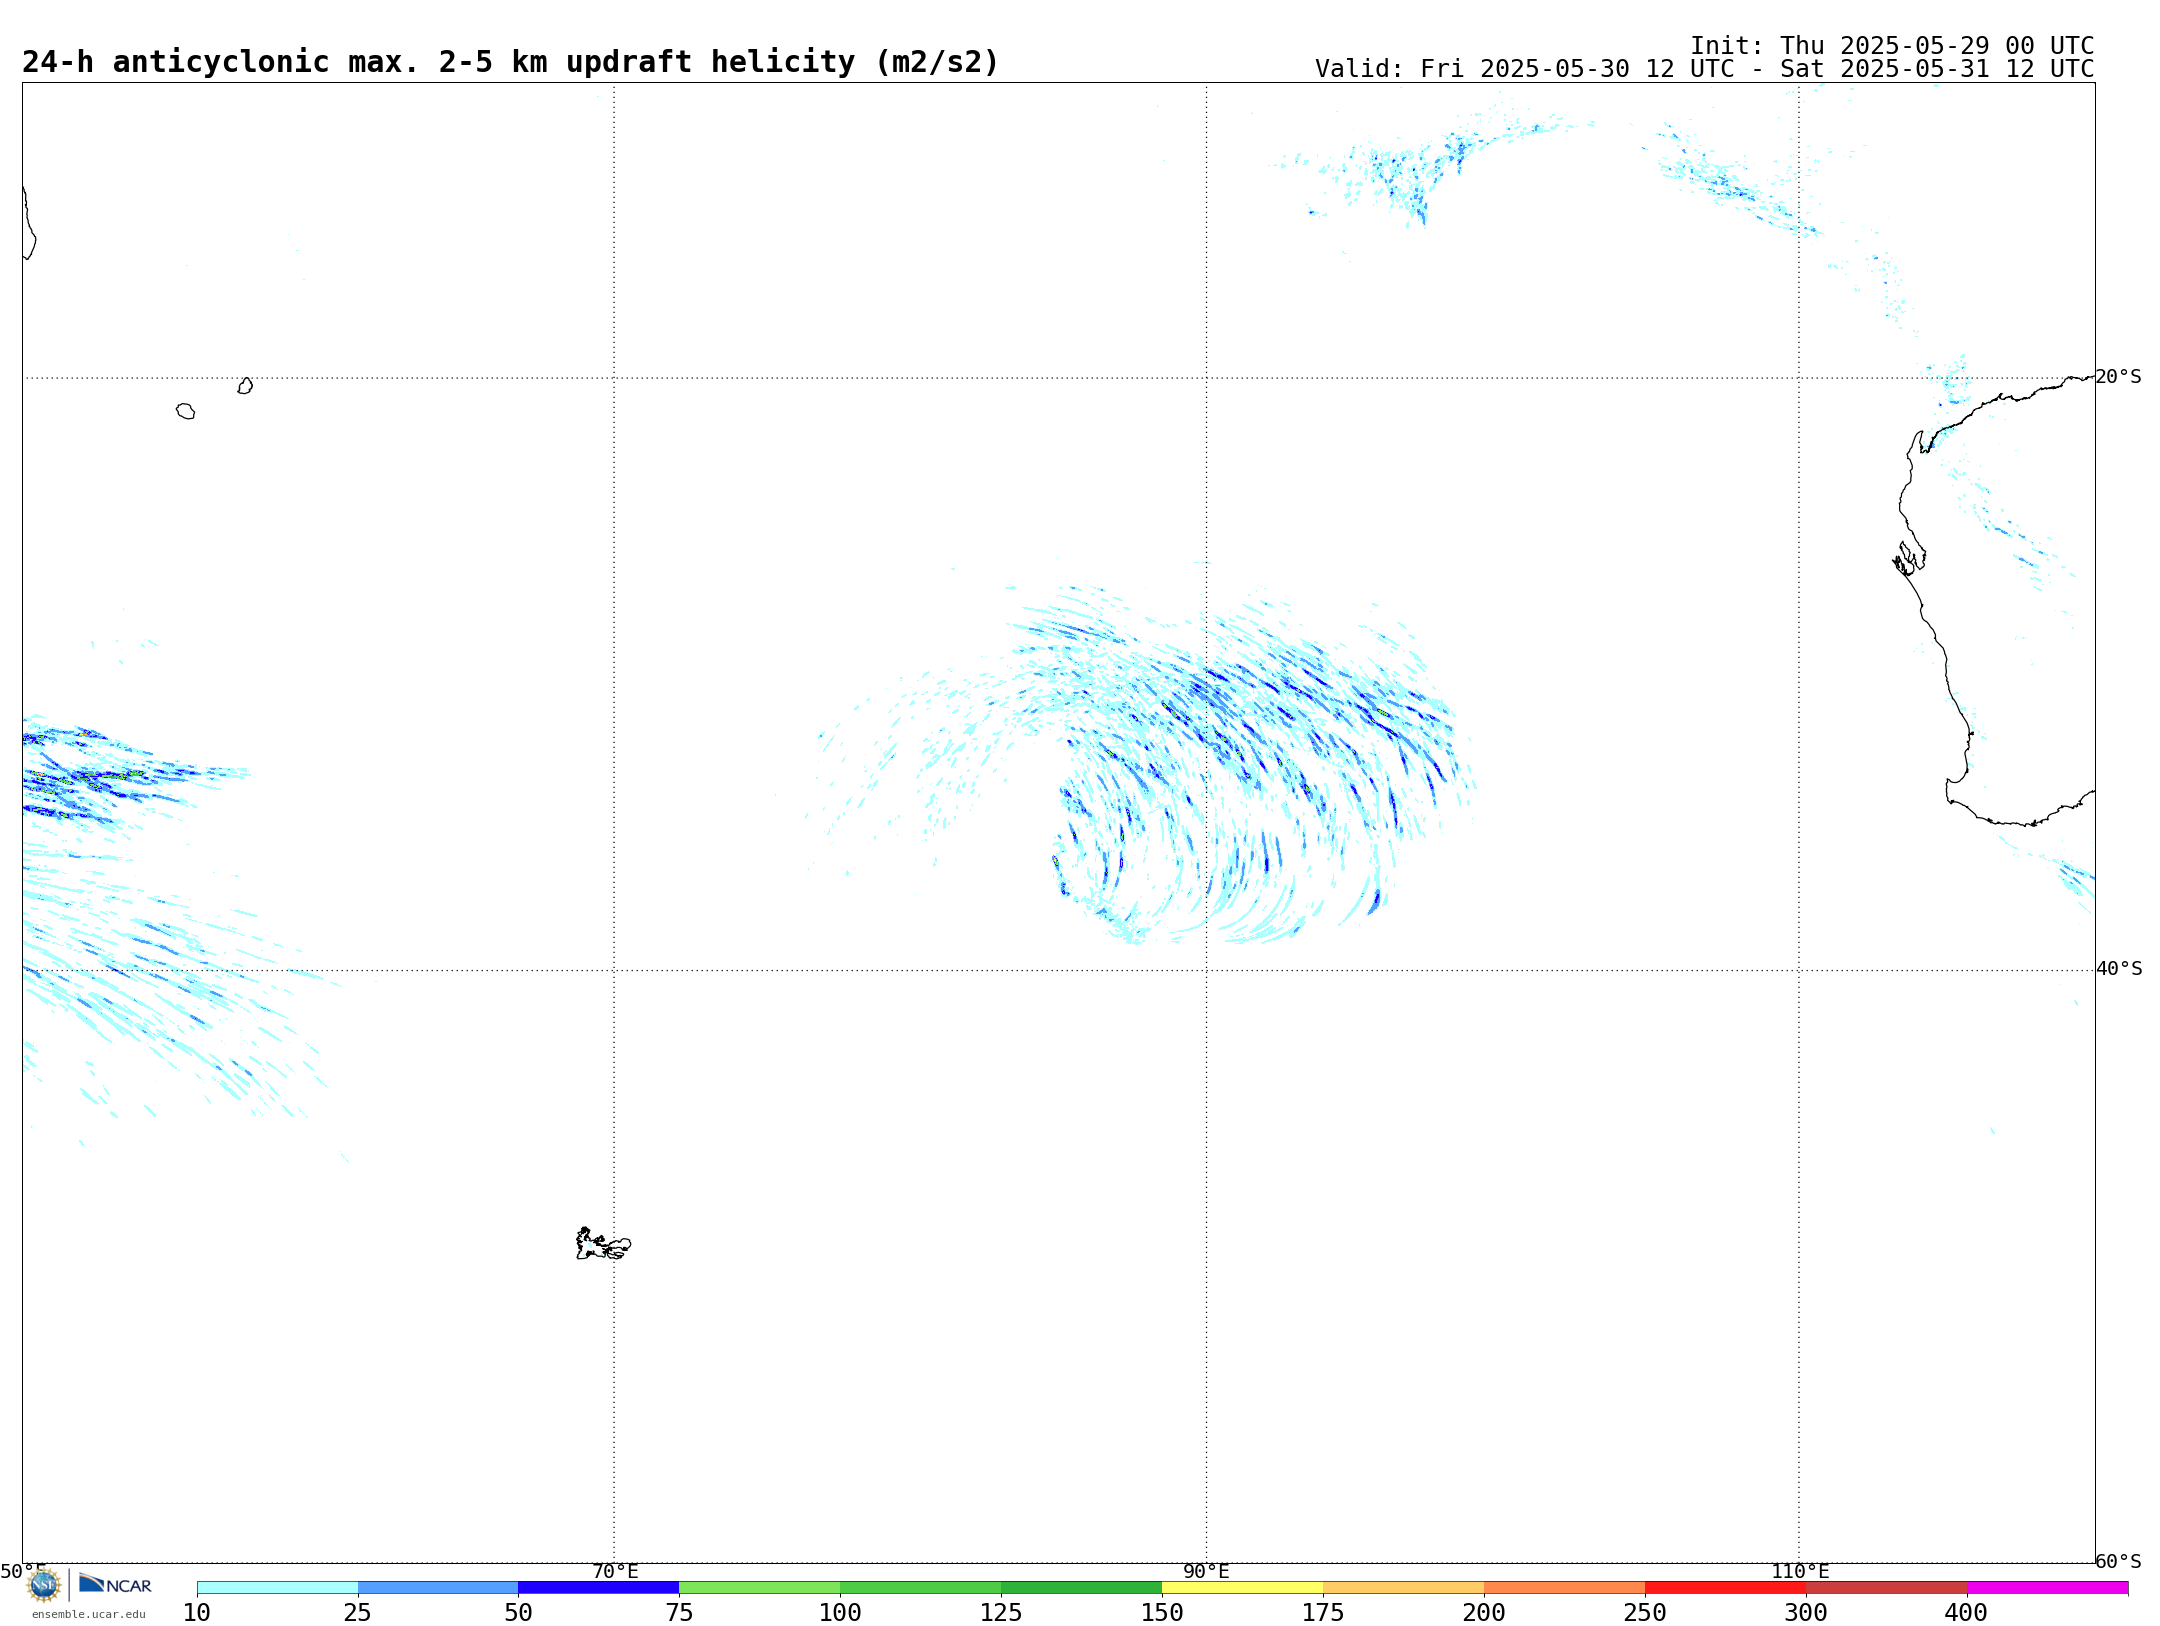The width and height of the screenshot is (2160, 1626).
Task: Click the "110°E" longitude label
Action: (x=1800, y=1571)
